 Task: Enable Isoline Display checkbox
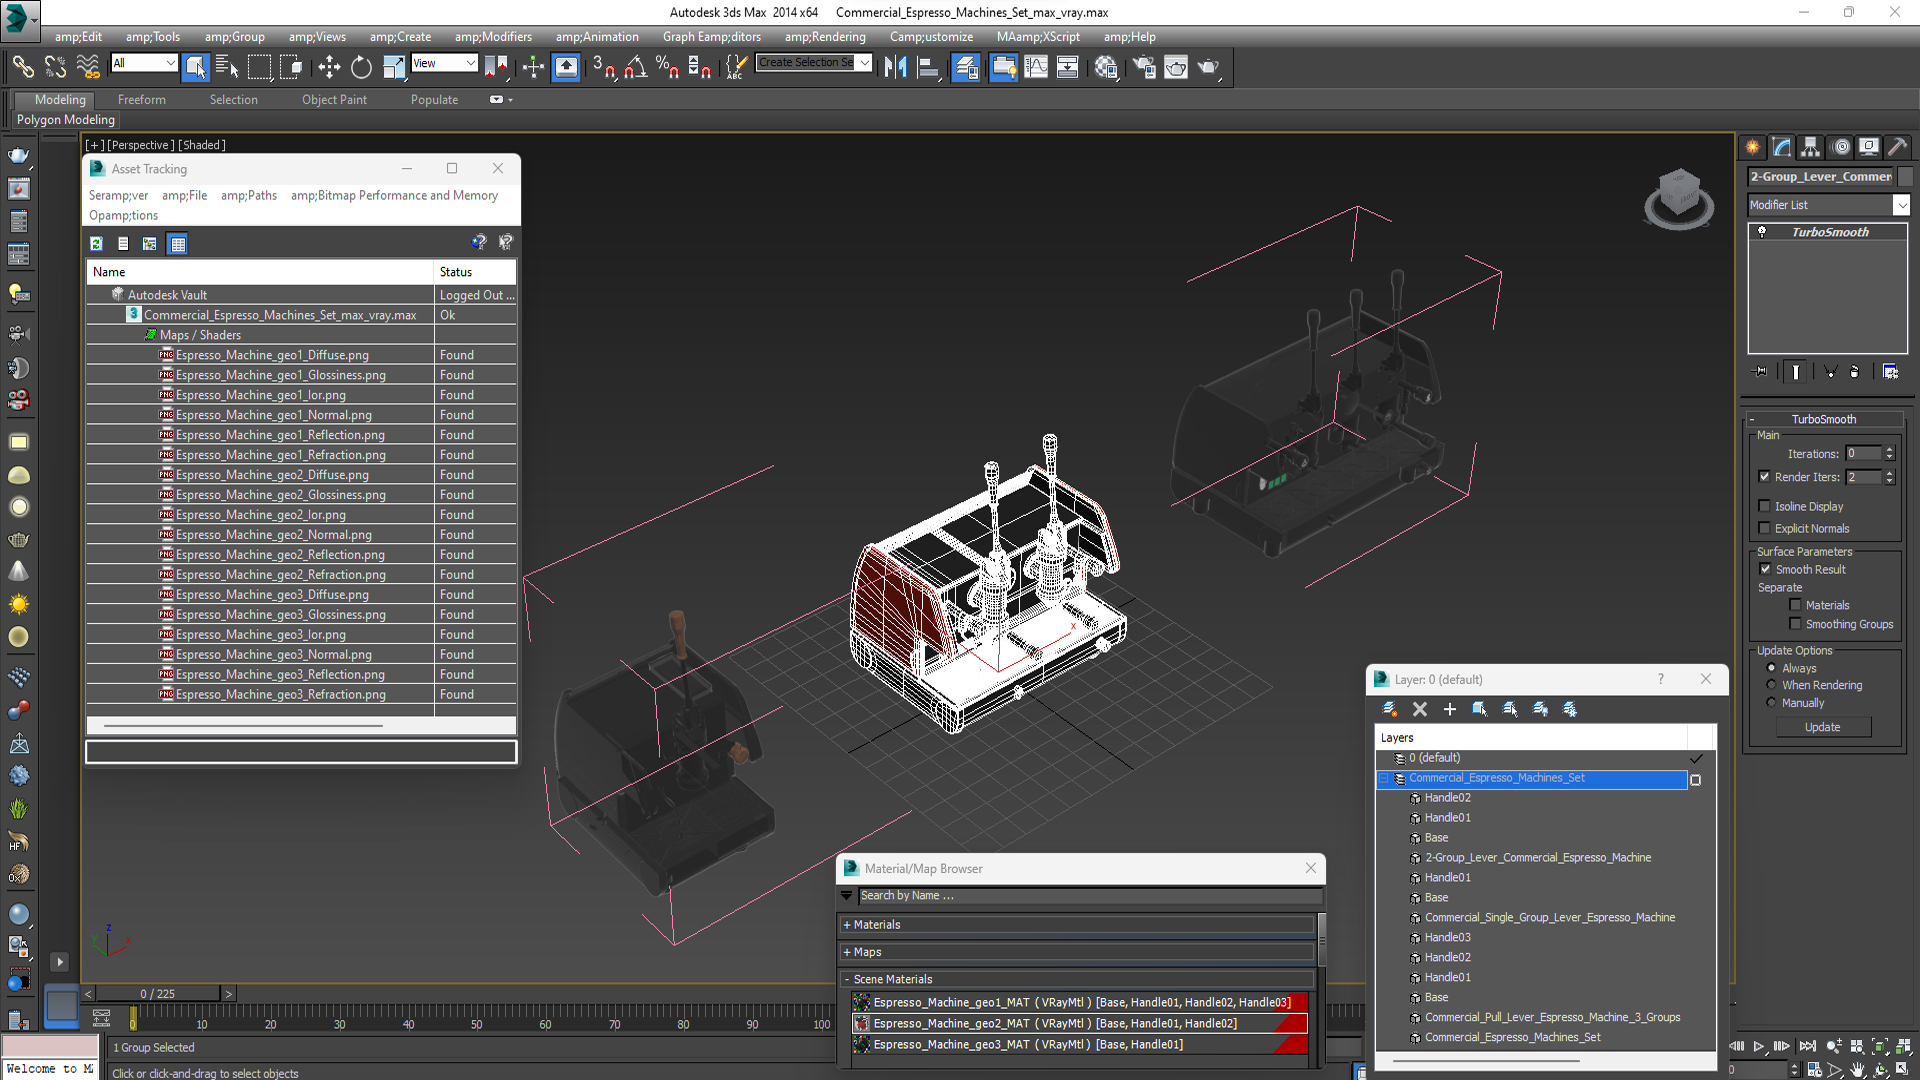tap(1765, 506)
